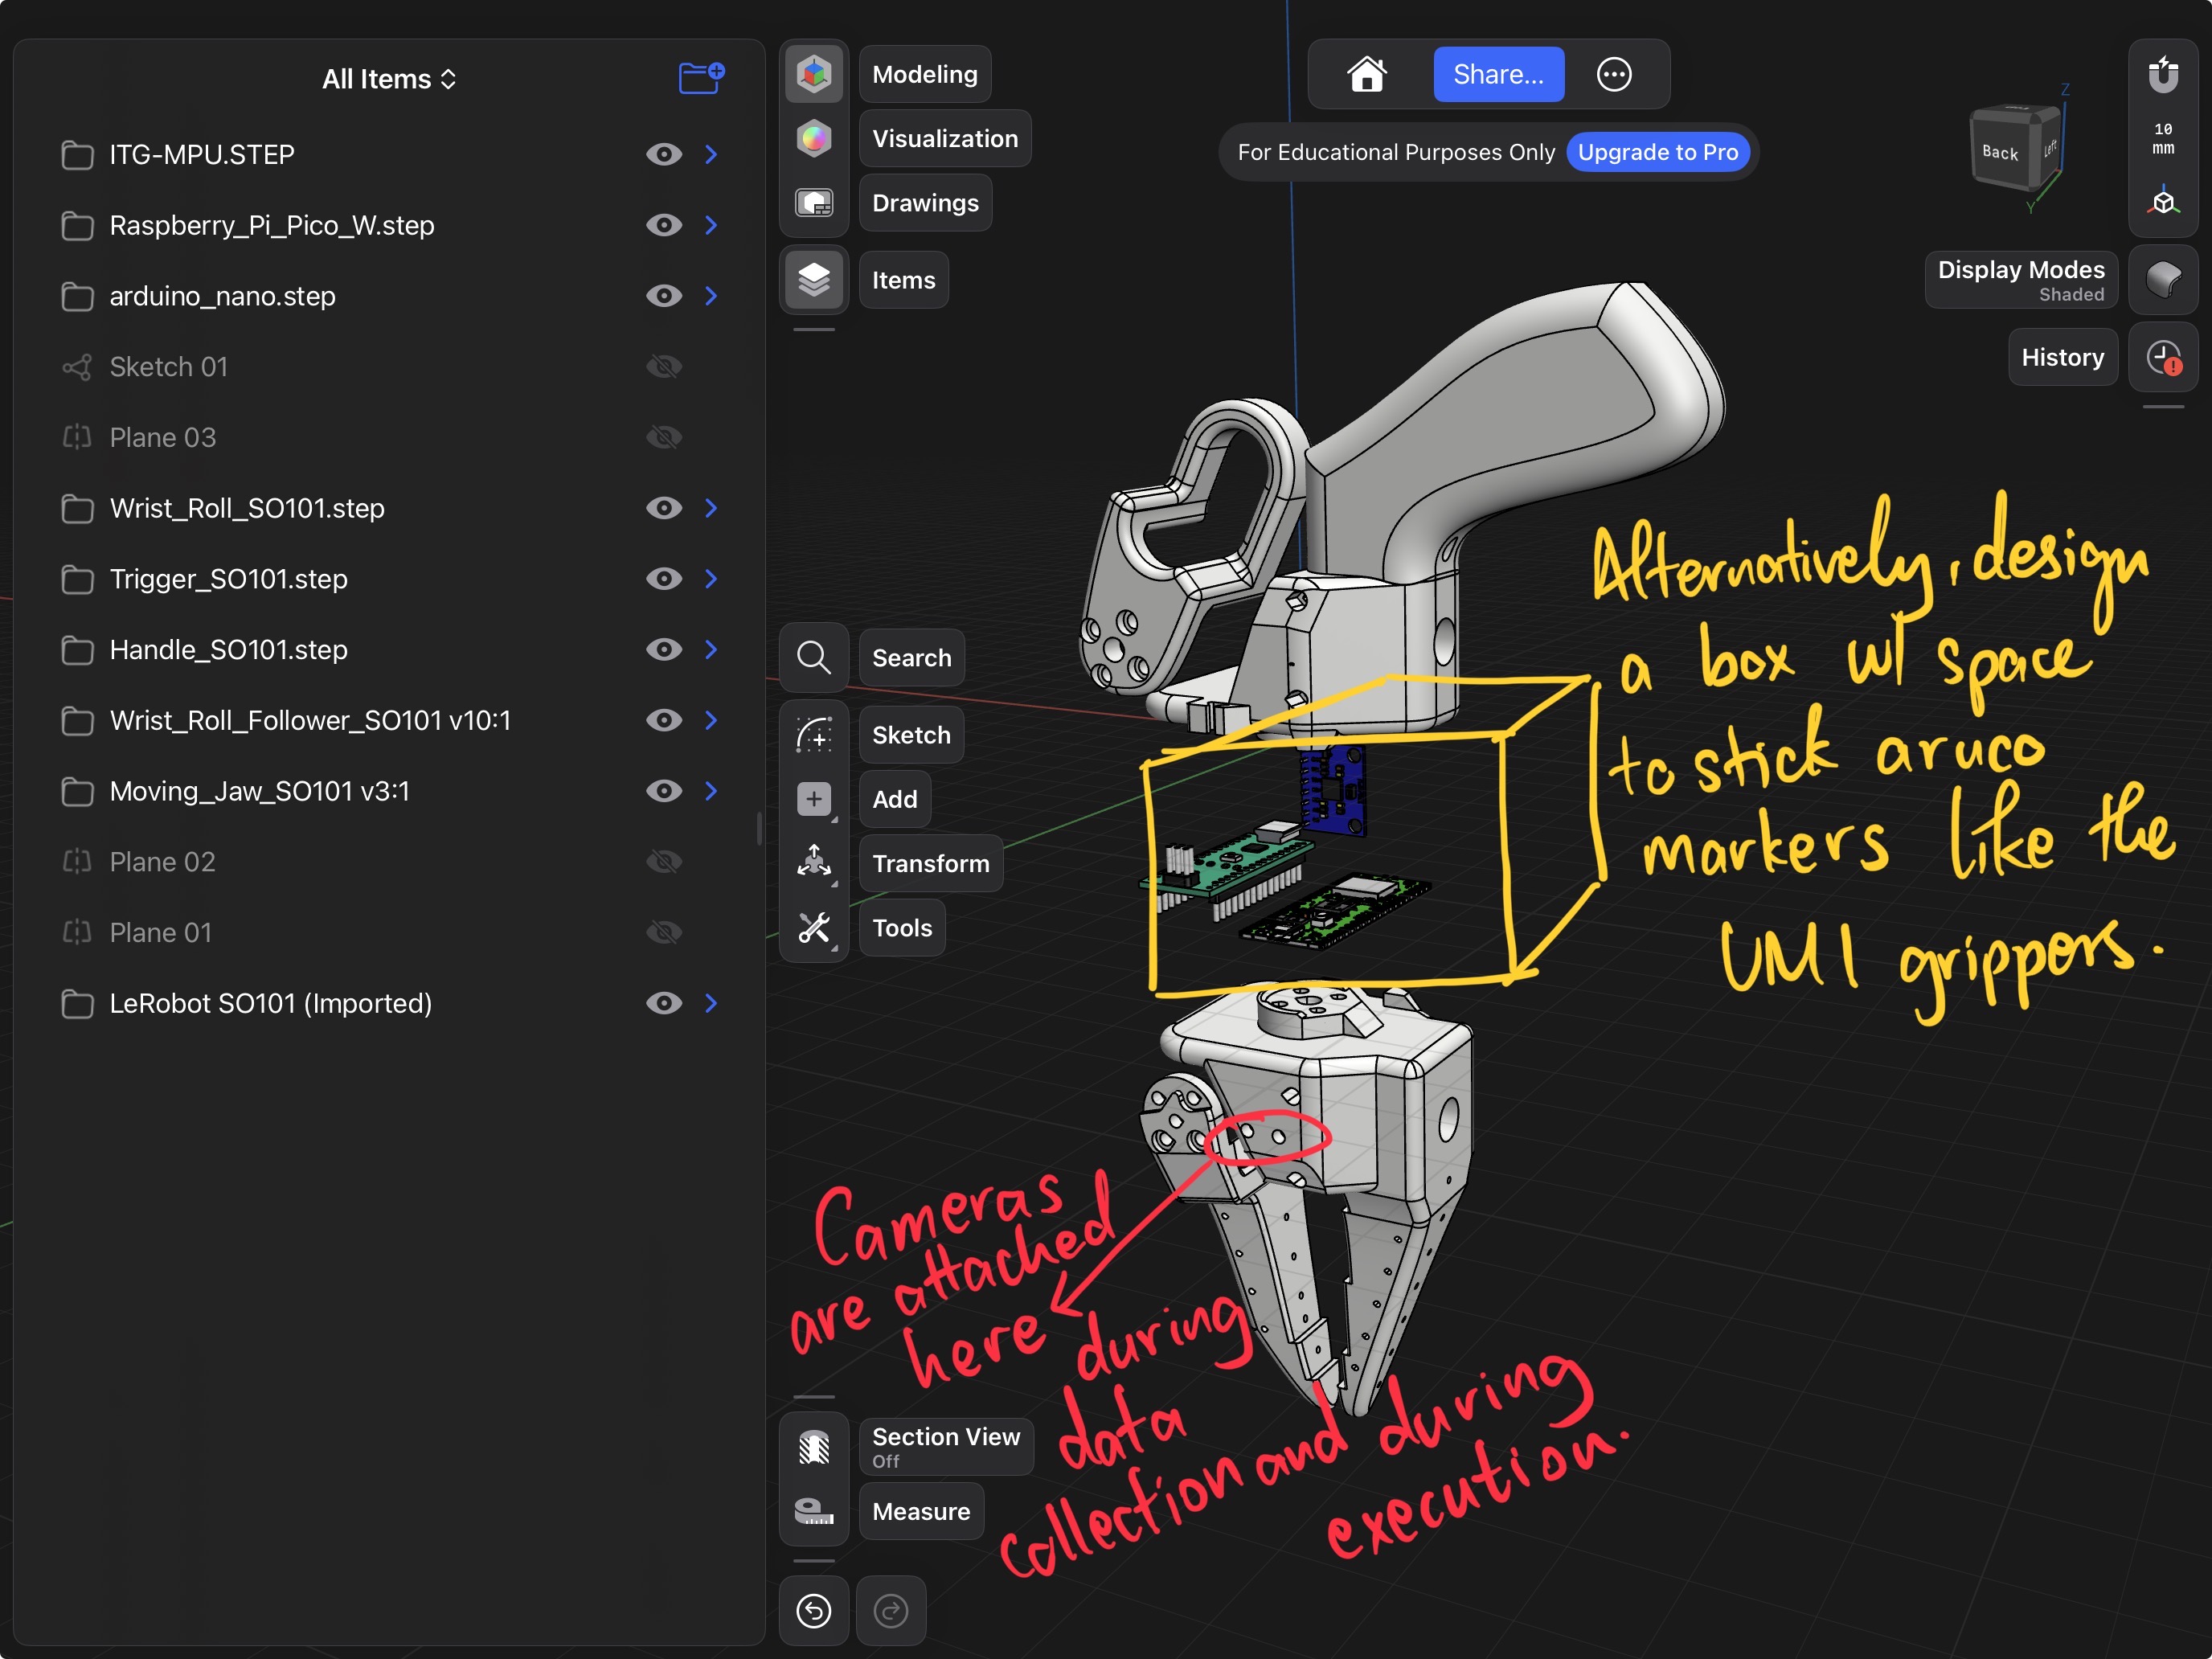The height and width of the screenshot is (1659, 2212).
Task: Switch to the Drawings tab
Action: pyautogui.click(x=924, y=202)
